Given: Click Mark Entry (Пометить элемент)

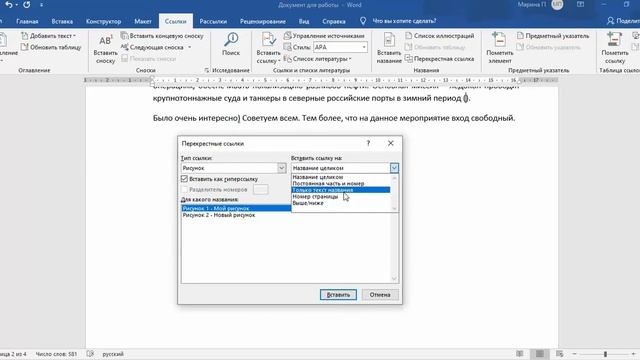Looking at the screenshot, I should 500,49.
